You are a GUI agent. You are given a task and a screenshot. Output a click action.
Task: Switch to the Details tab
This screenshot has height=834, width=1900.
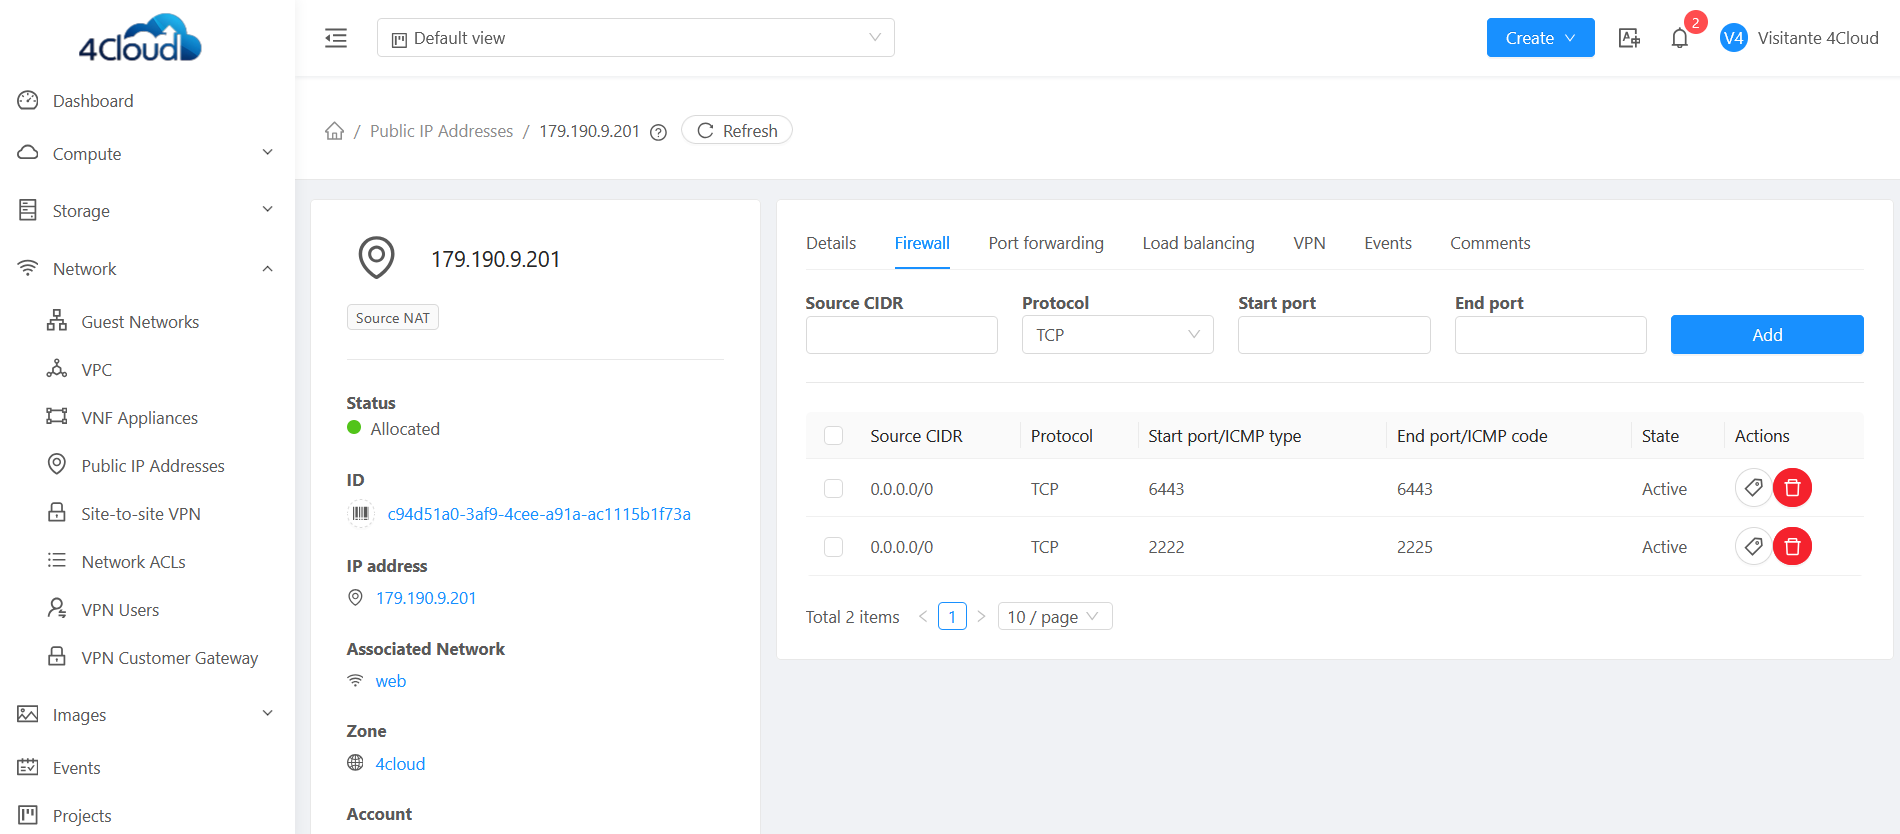point(831,243)
